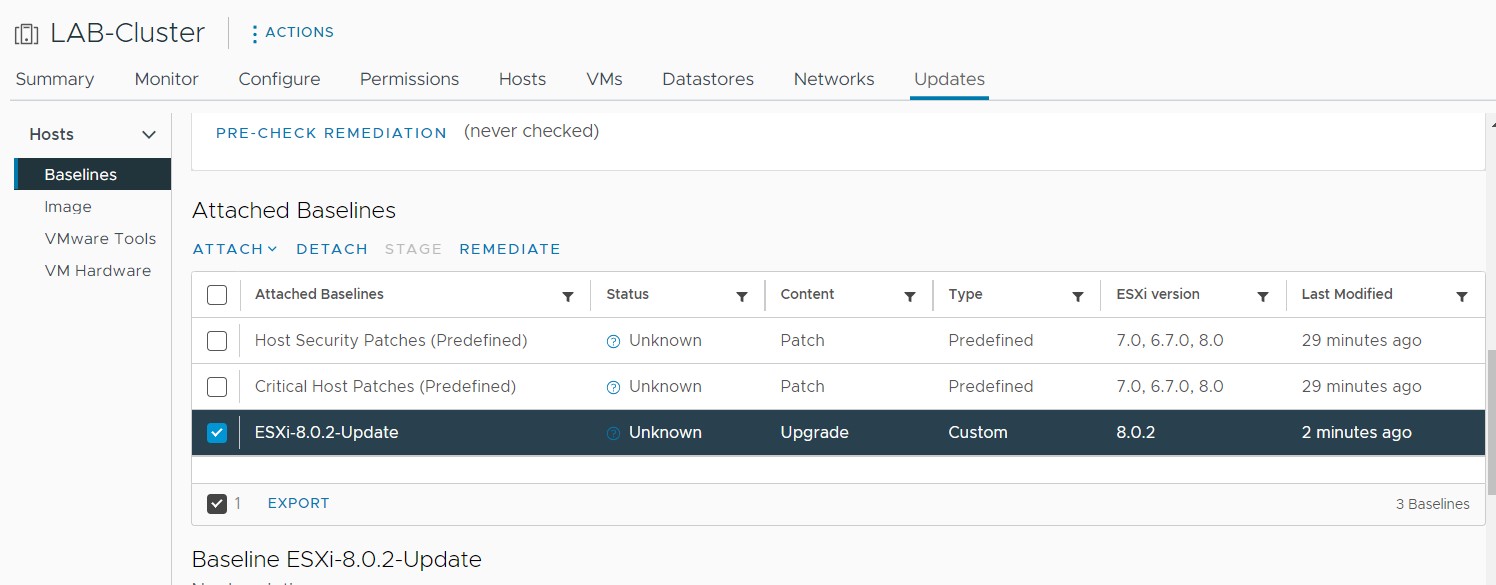Click Unknown status icon for Host Security Patches
This screenshot has width=1496, height=585.
coord(614,341)
